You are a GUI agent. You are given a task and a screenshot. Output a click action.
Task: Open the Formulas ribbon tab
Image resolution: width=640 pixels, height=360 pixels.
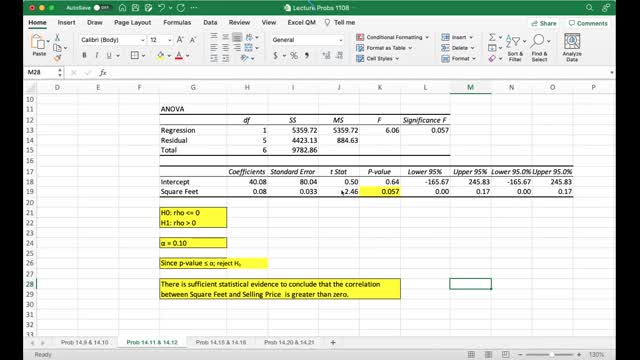coord(177,22)
